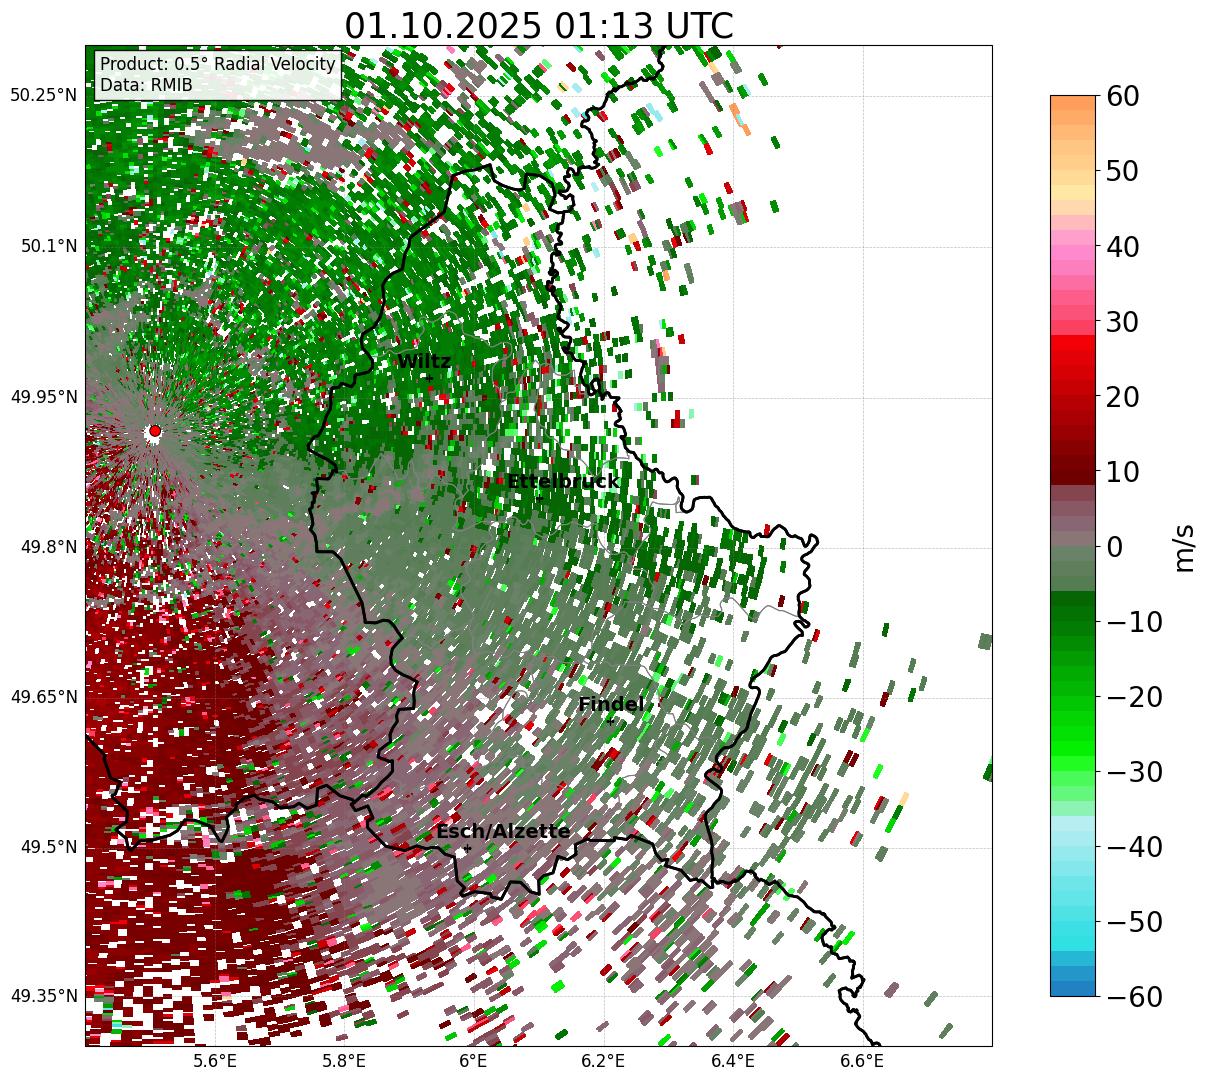Click the blue band ending the colorbar
The image size is (1207, 1081).
click(1073, 988)
